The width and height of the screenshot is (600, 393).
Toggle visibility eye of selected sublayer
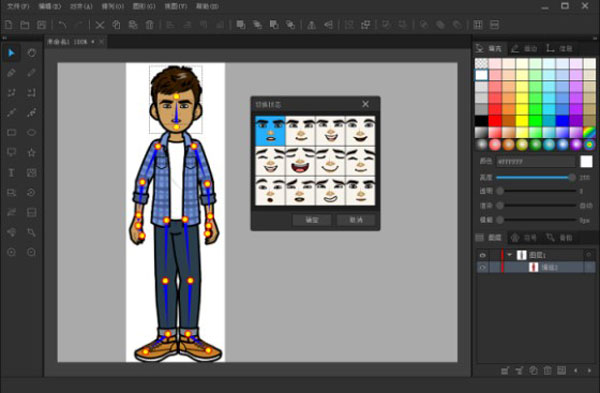pos(483,267)
